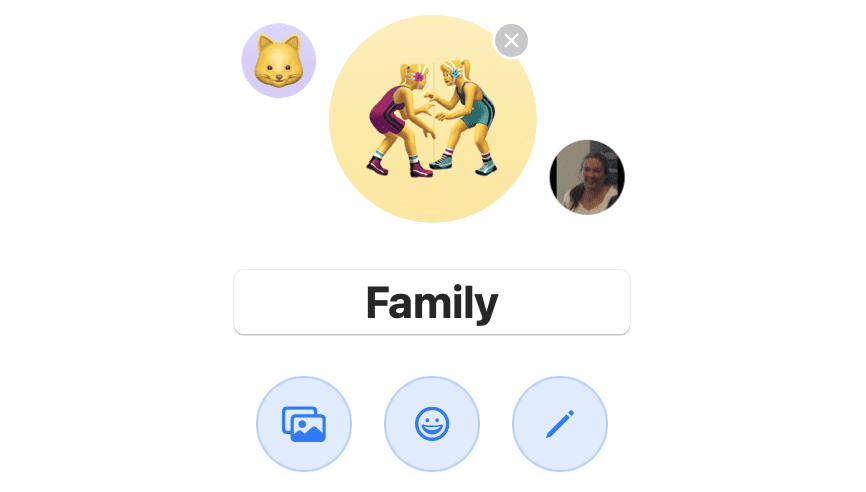Select the pencil edit button
Image resolution: width=866 pixels, height=492 pixels.
coord(560,424)
